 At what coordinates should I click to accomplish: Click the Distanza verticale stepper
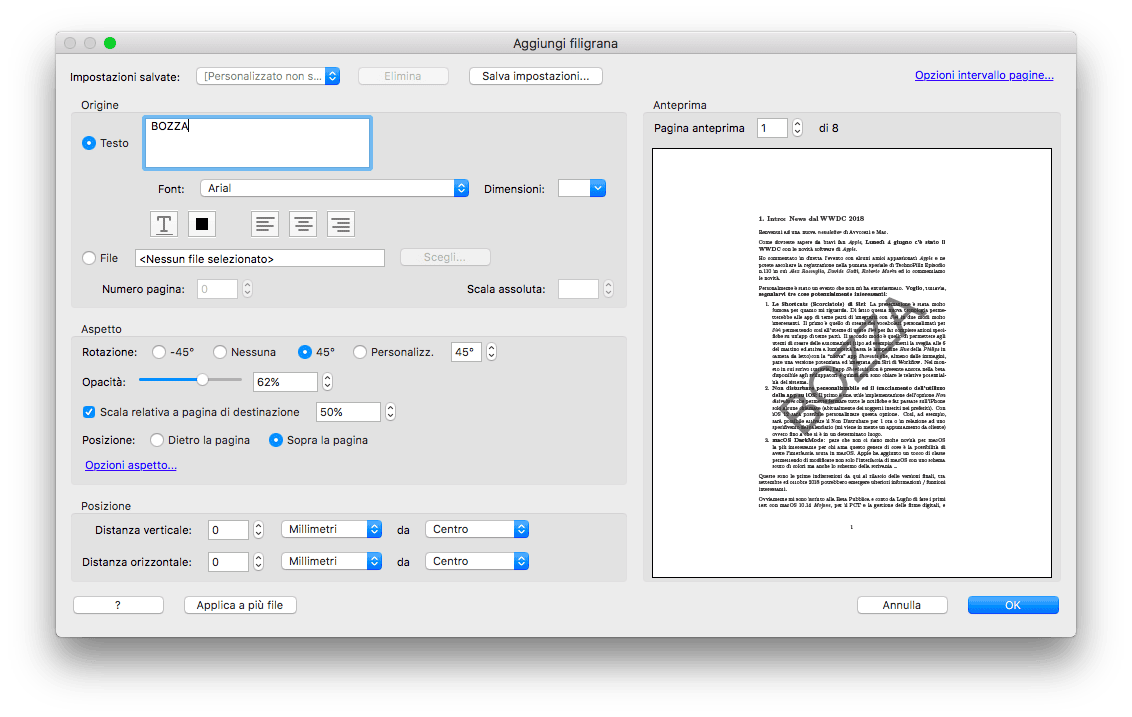pos(258,530)
